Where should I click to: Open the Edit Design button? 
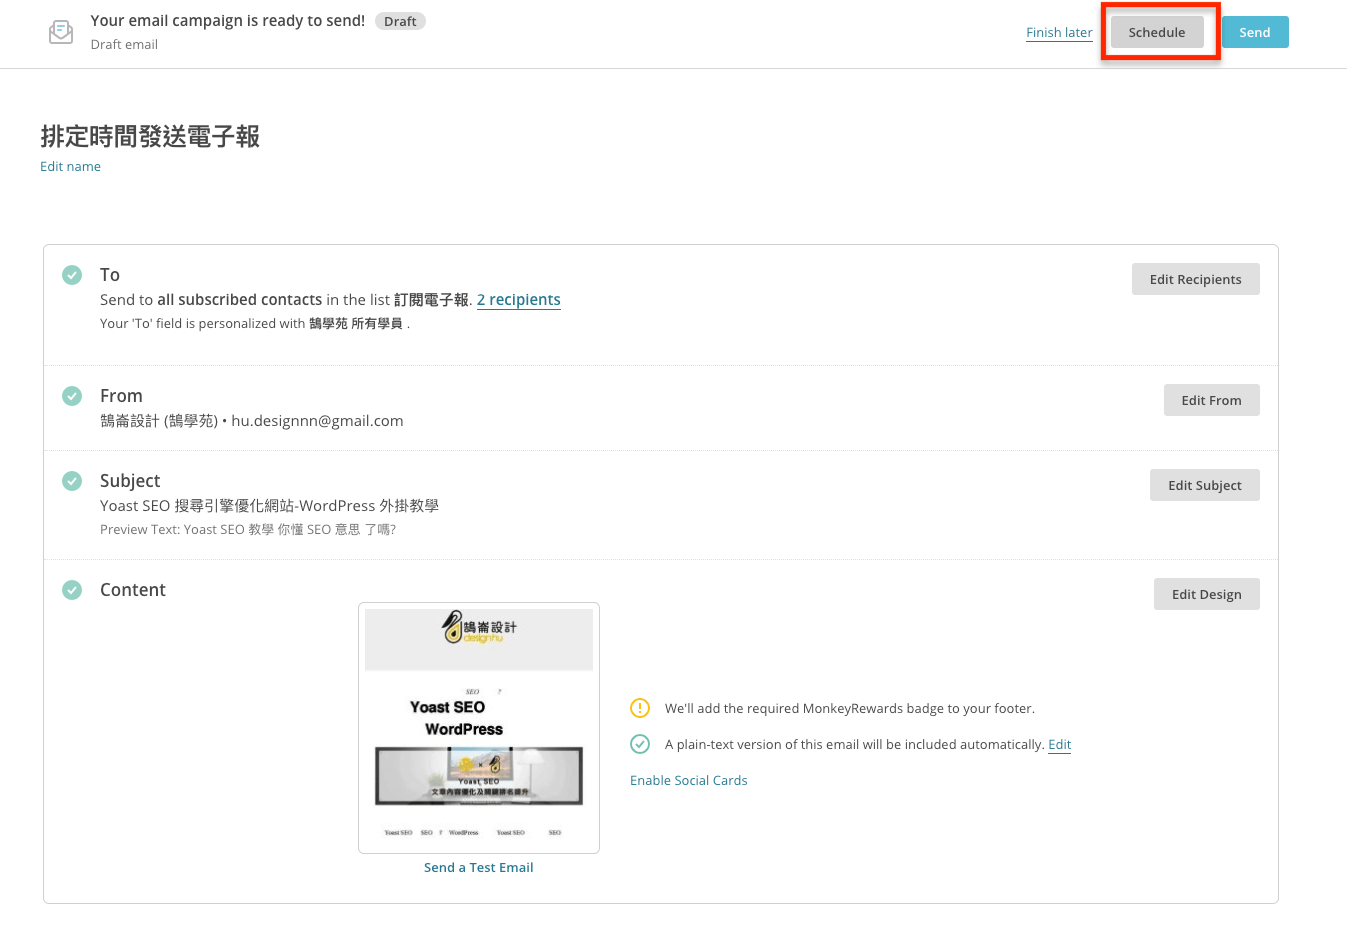tap(1206, 594)
